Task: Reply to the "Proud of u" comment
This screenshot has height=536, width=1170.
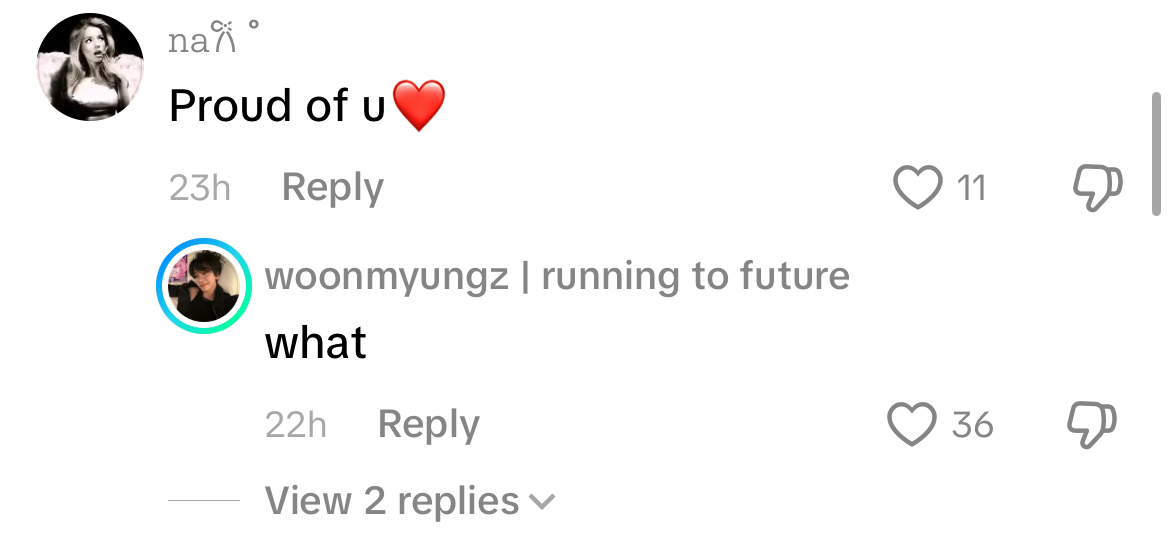Action: point(332,187)
